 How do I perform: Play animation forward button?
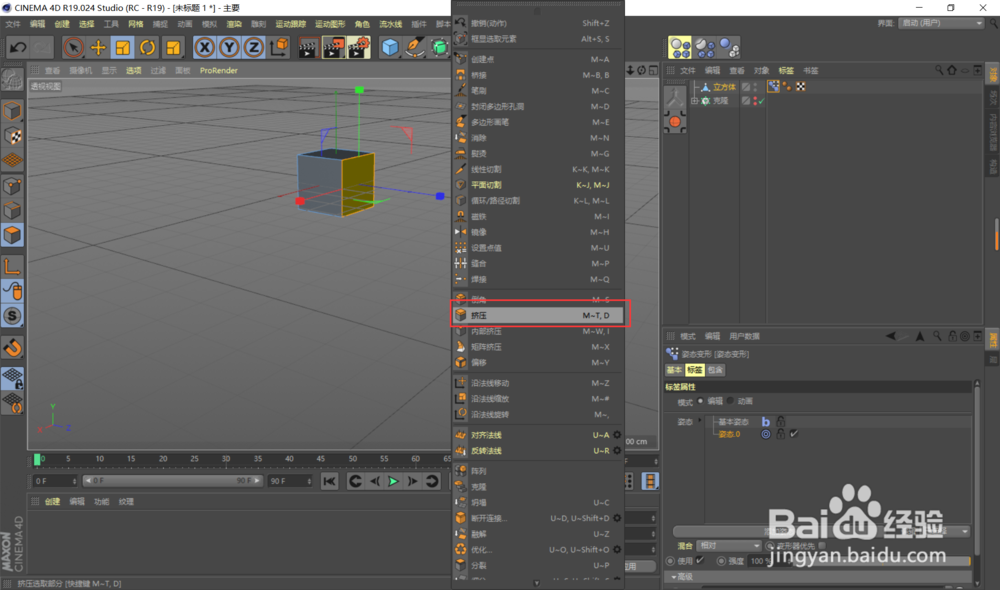(x=393, y=482)
